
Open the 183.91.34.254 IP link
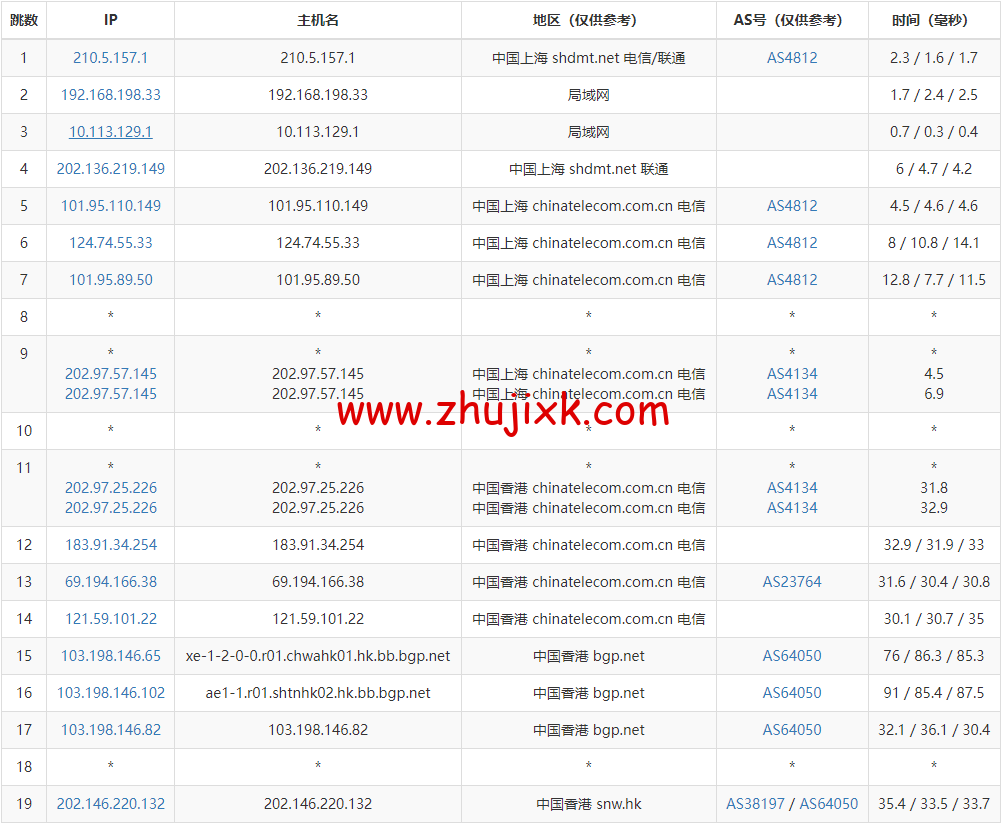[110, 545]
